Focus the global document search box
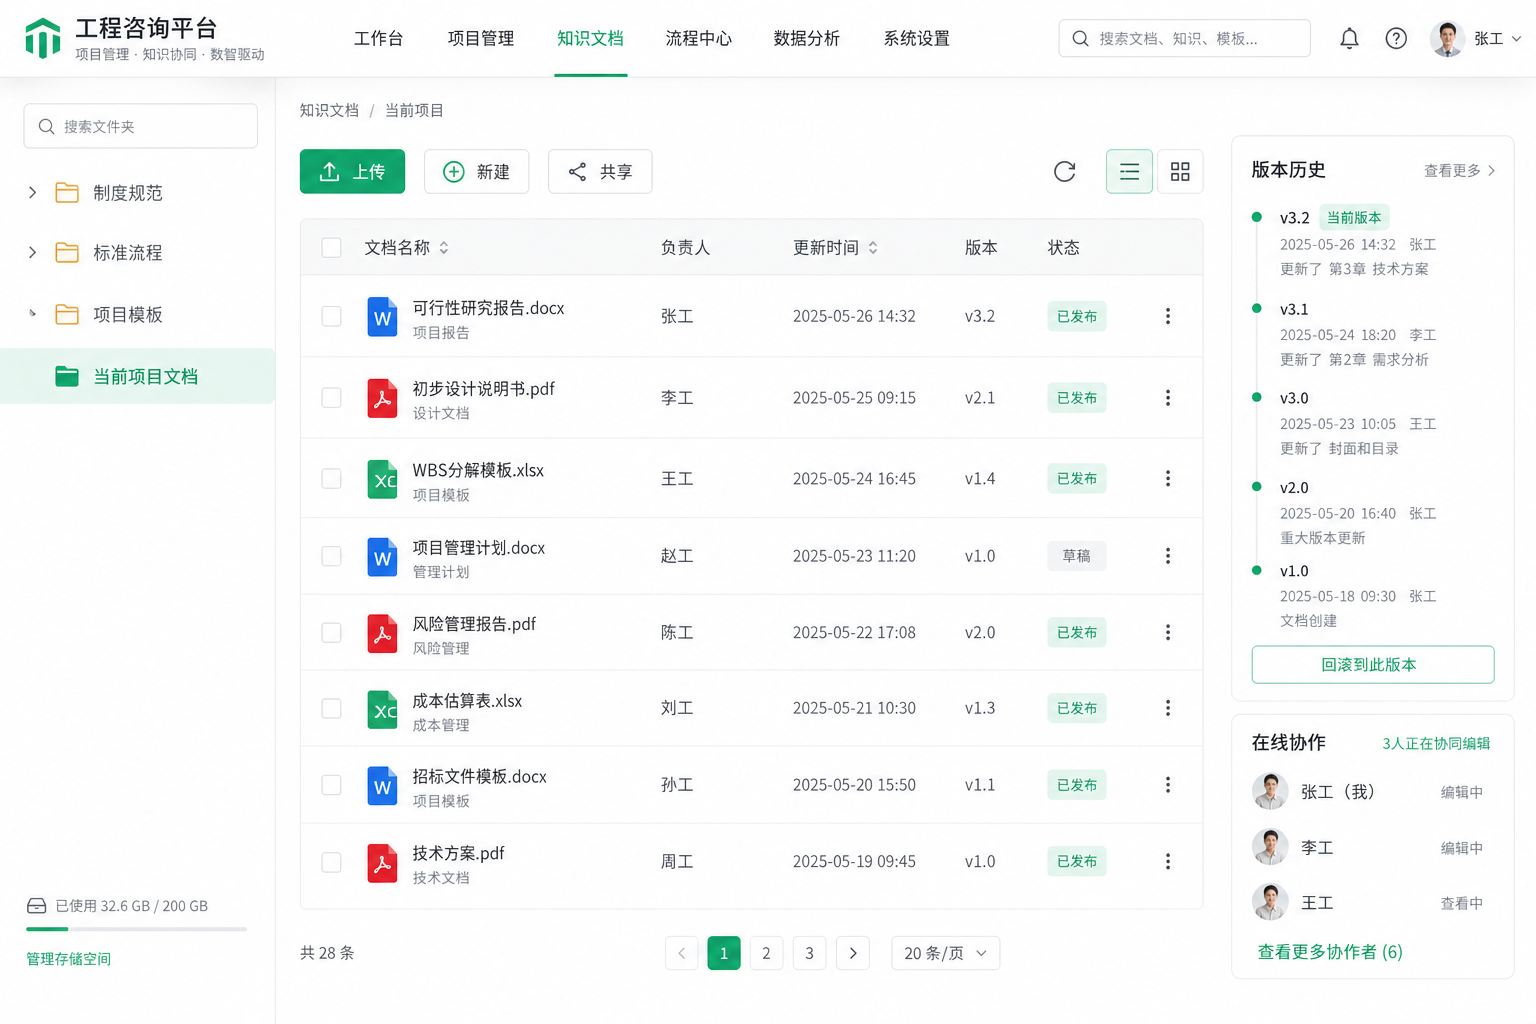Screen dimensions: 1536x1024 tap(1184, 38)
